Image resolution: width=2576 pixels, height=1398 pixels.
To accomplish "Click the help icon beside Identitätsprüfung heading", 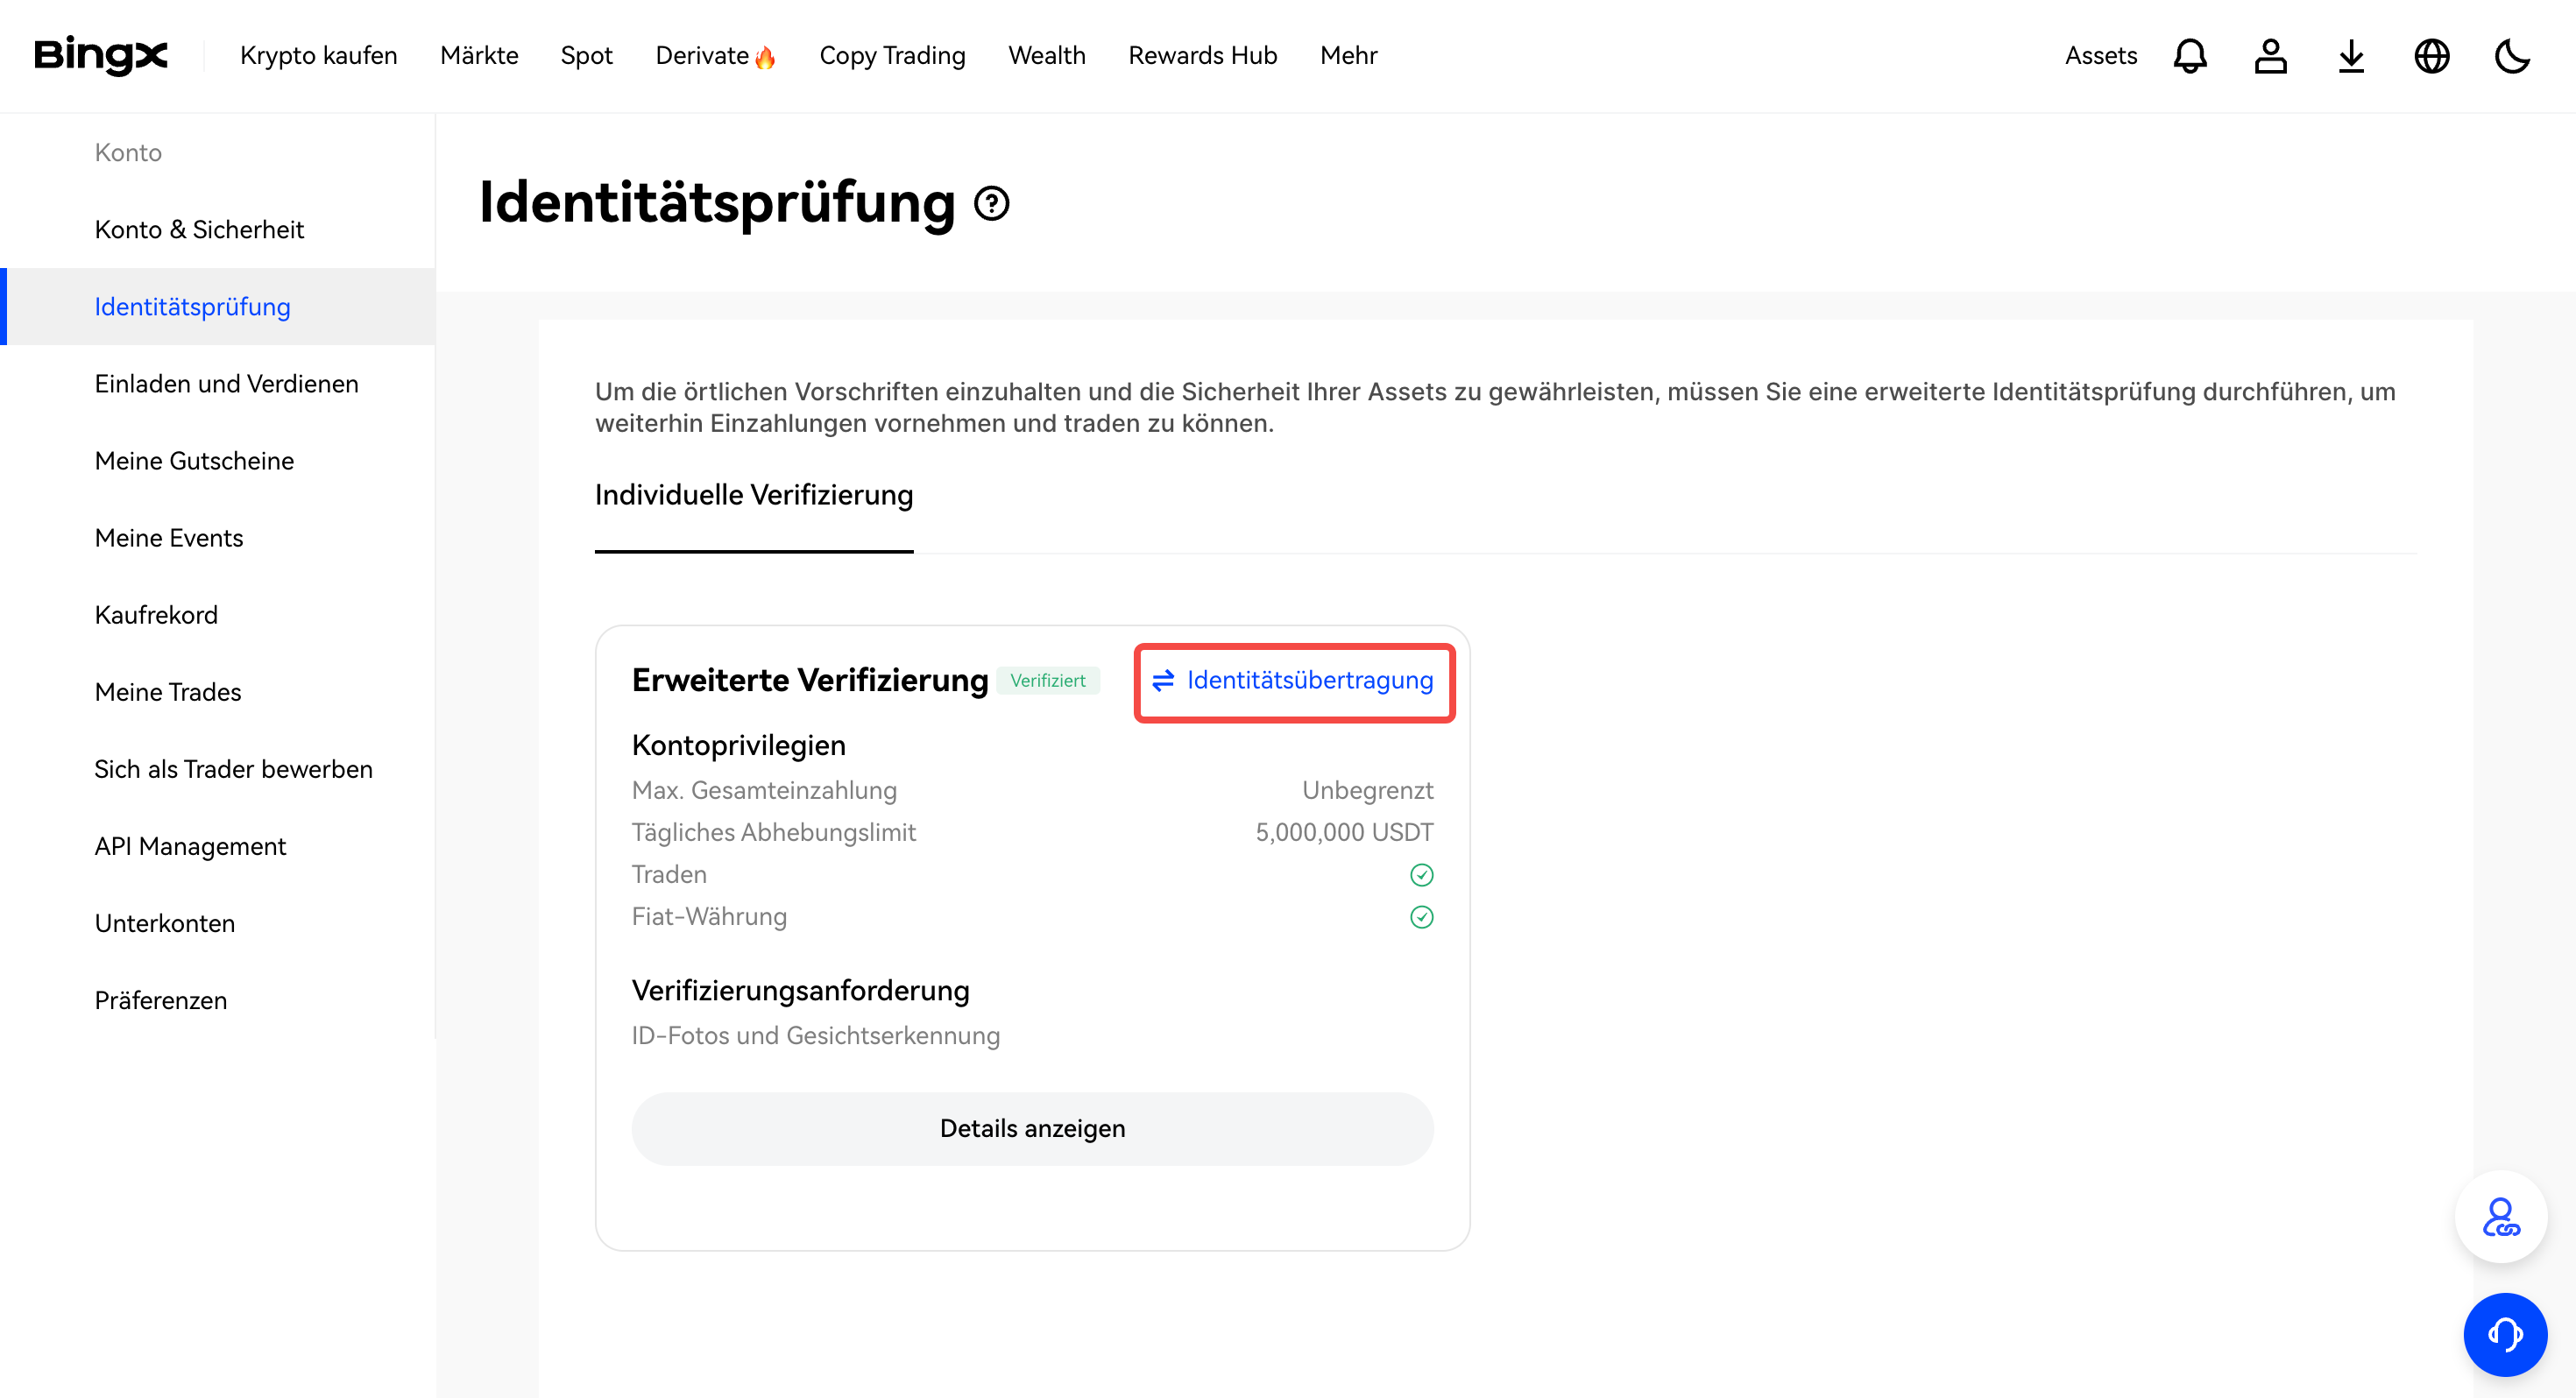I will 991,203.
